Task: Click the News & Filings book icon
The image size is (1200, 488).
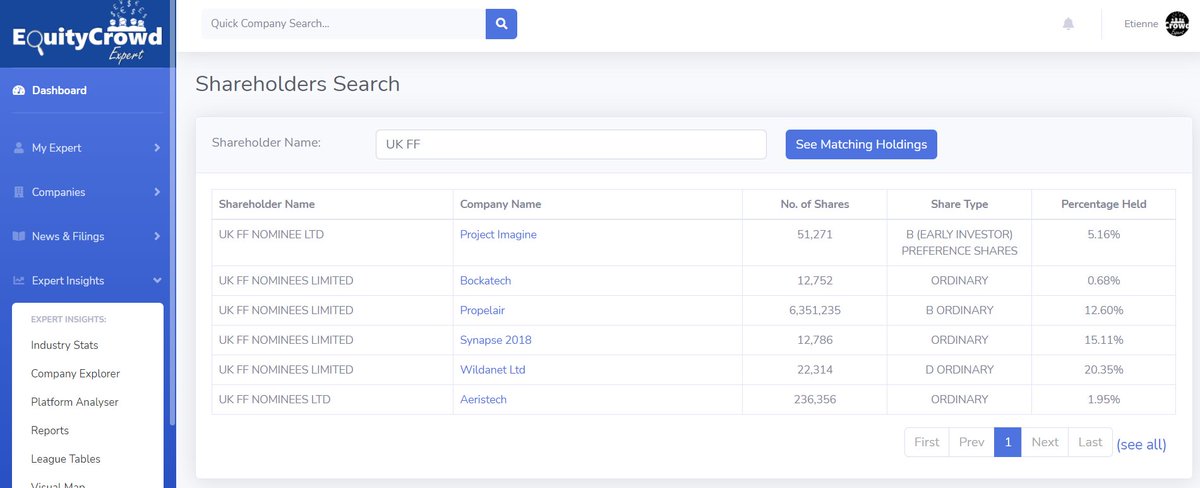Action: pyautogui.click(x=18, y=236)
